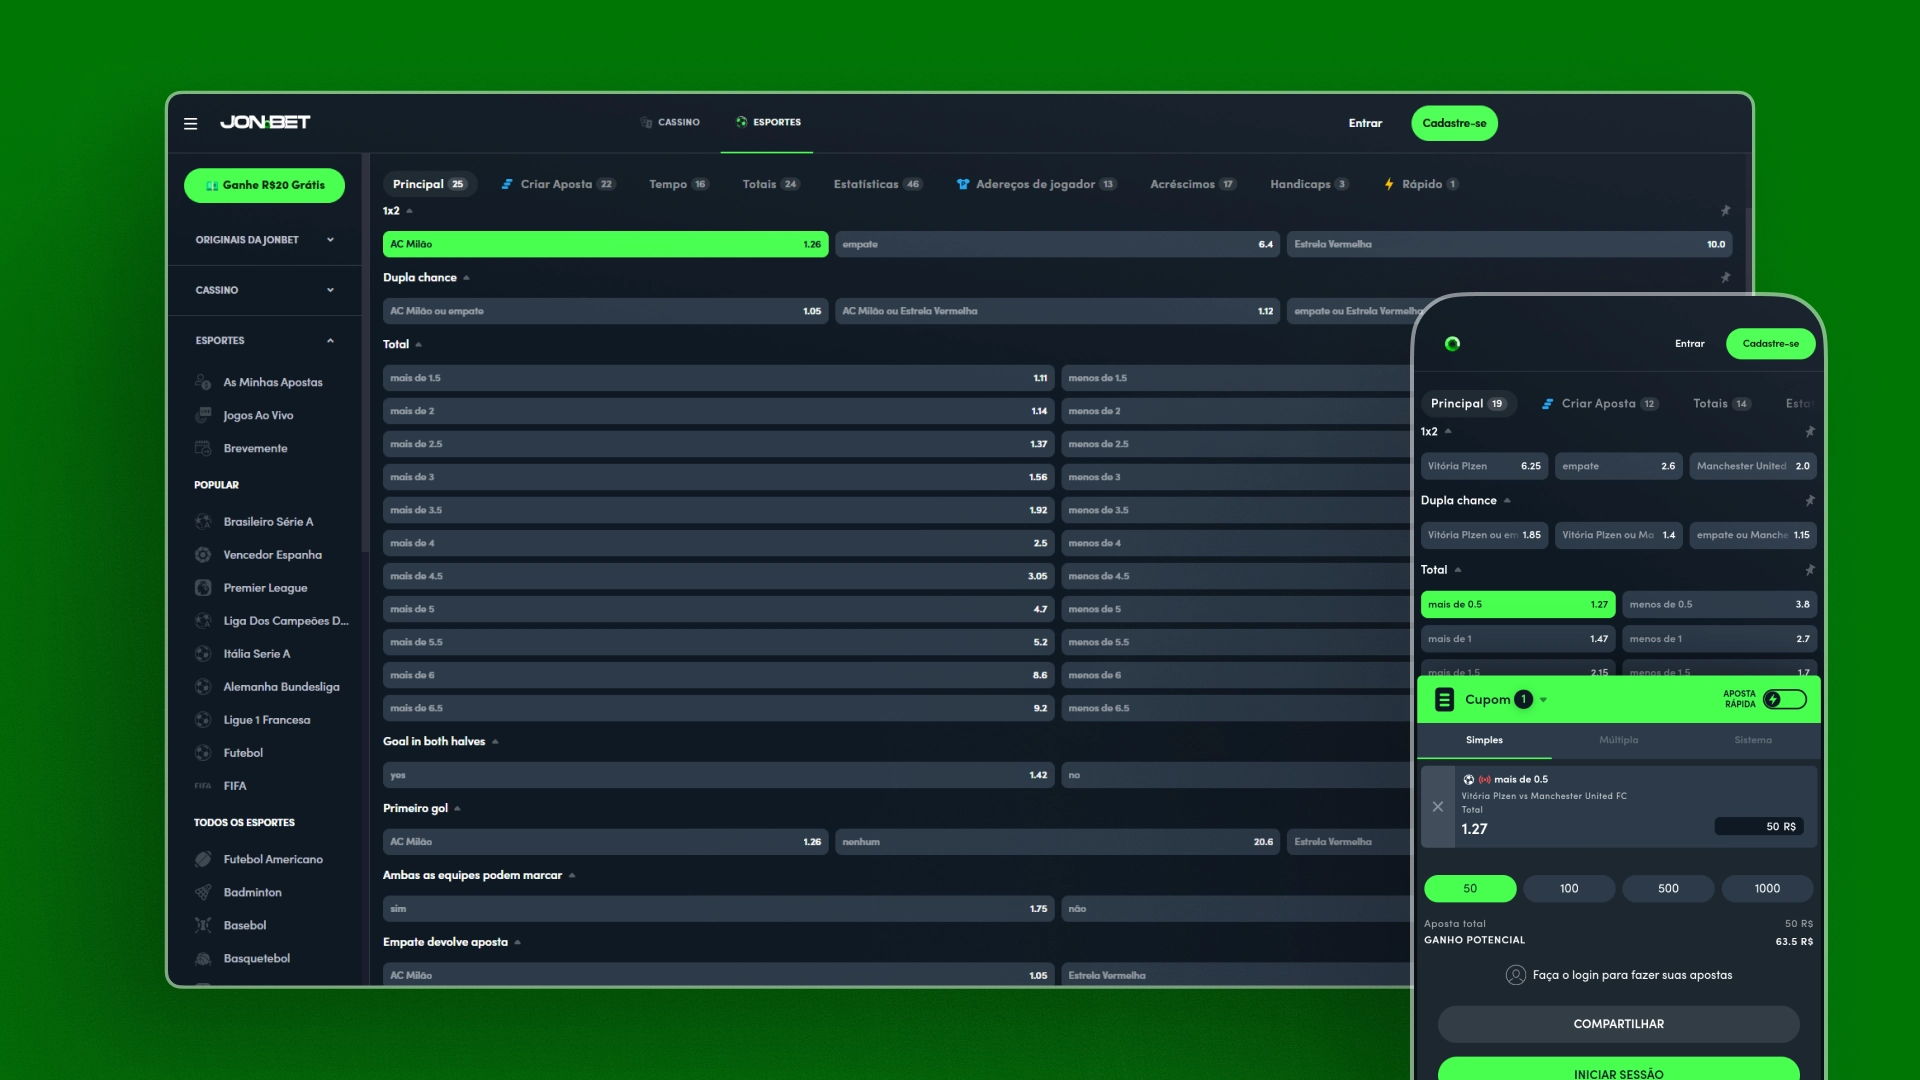Click the Compartilhar button

pos(1618,1024)
